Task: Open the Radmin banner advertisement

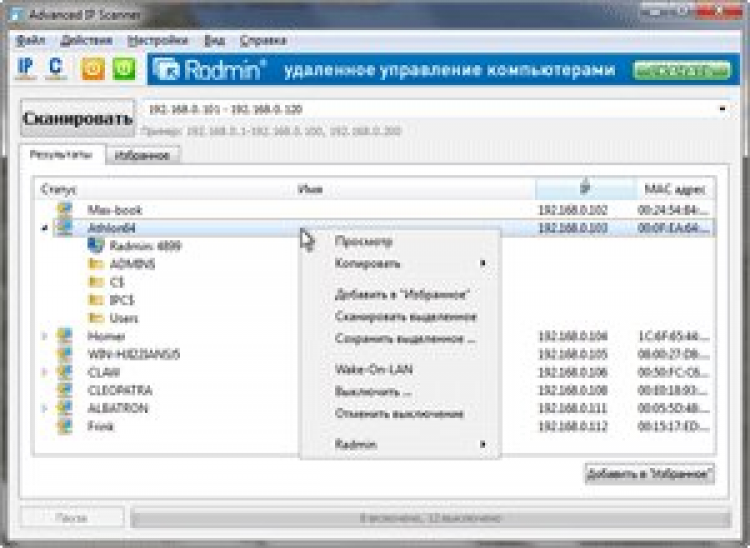Action: click(x=443, y=69)
